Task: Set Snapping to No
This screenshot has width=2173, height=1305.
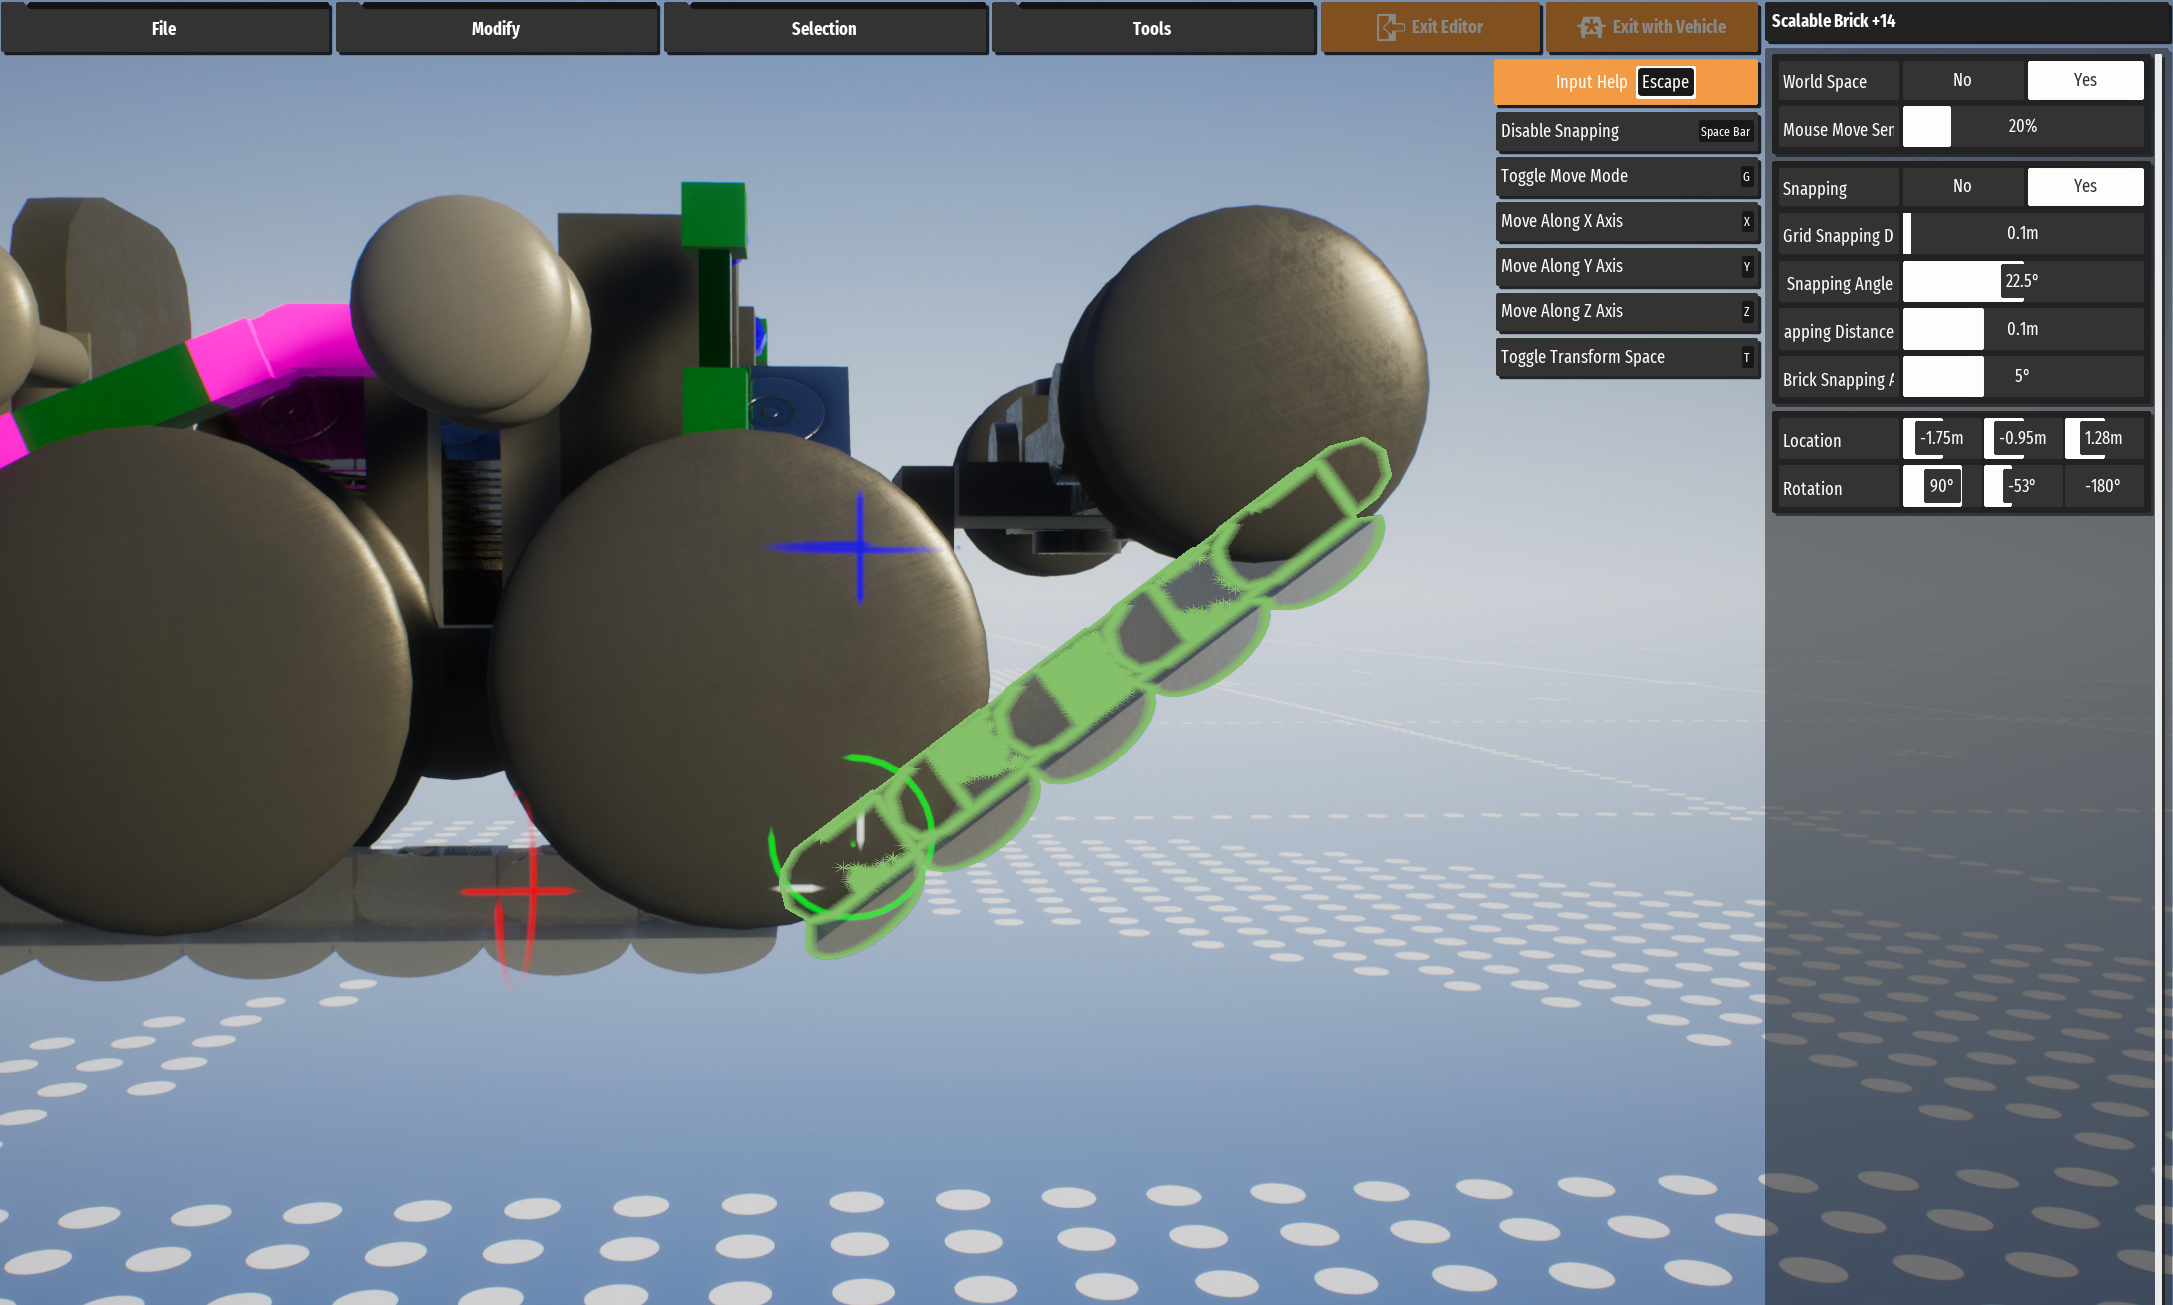Action: [x=1961, y=186]
